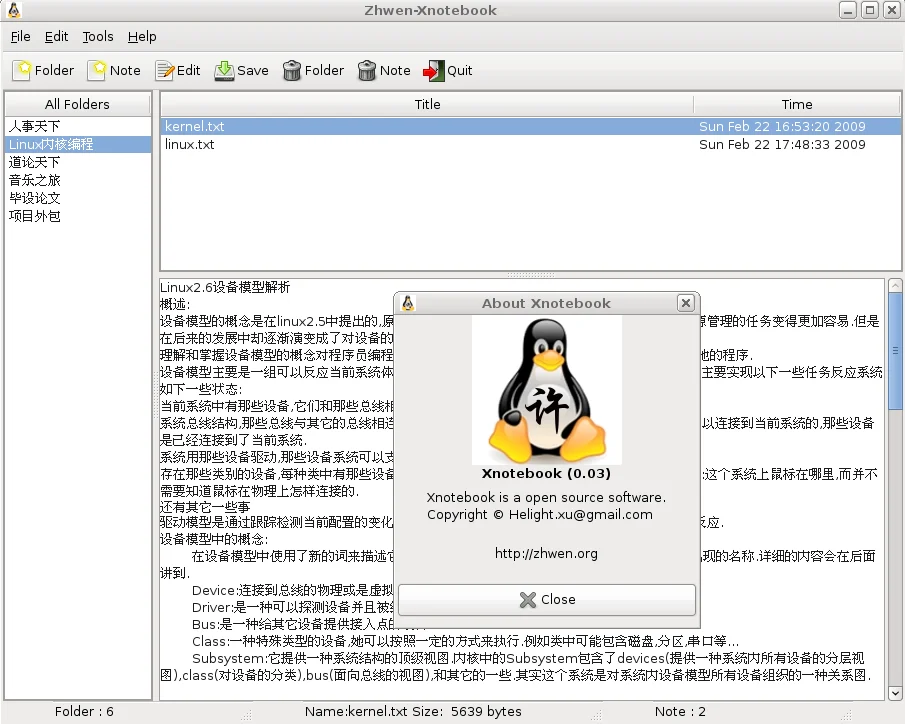Open the Tools menu
The image size is (905, 724).
(x=98, y=36)
